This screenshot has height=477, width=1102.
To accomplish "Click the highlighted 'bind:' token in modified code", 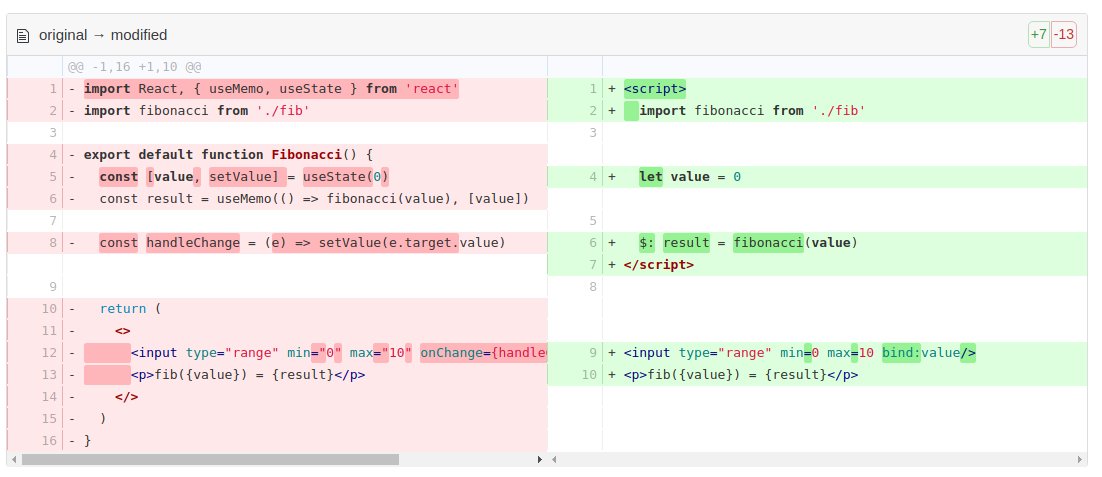I will [x=901, y=353].
